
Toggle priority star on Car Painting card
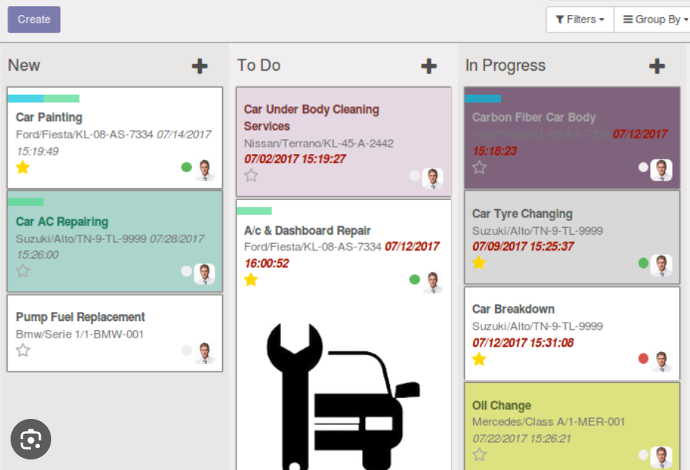pos(23,168)
